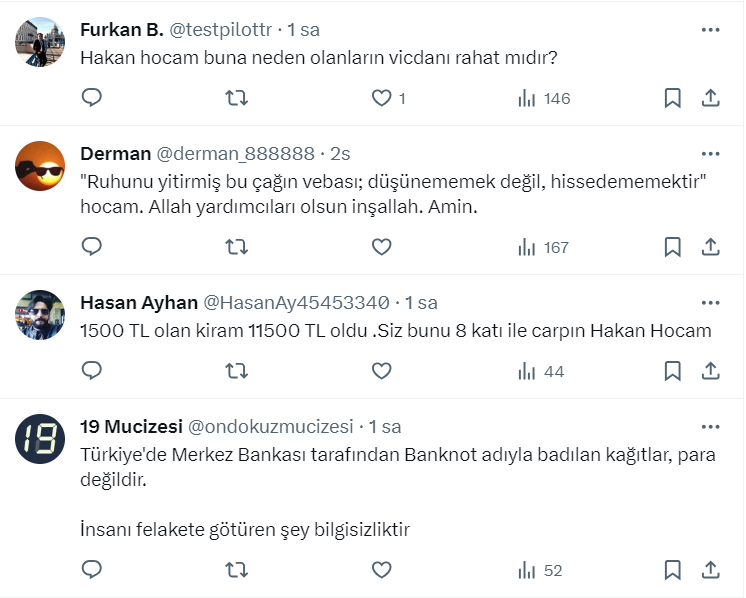Open Hasan Ayhan's profile picture
This screenshot has width=746, height=598.
pyautogui.click(x=41, y=315)
